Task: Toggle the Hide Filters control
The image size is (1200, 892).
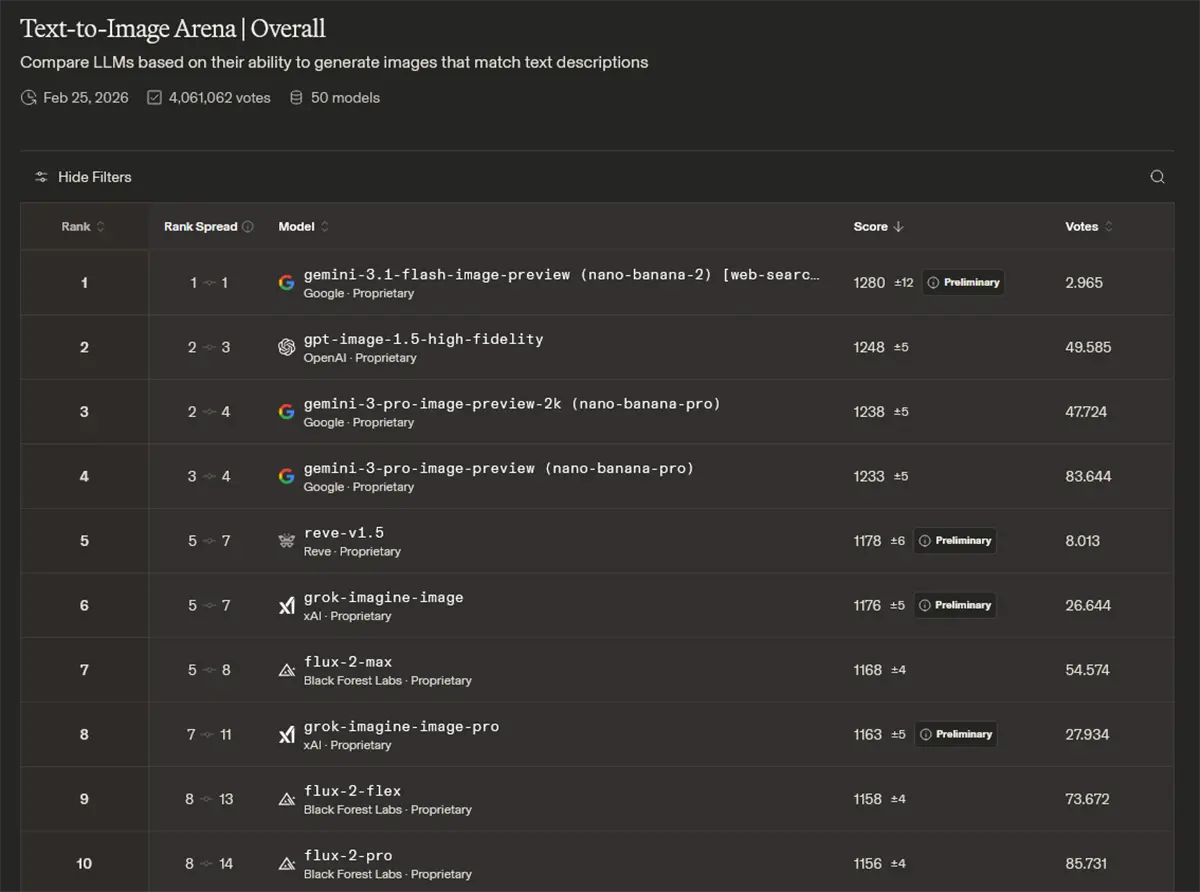Action: pos(83,177)
